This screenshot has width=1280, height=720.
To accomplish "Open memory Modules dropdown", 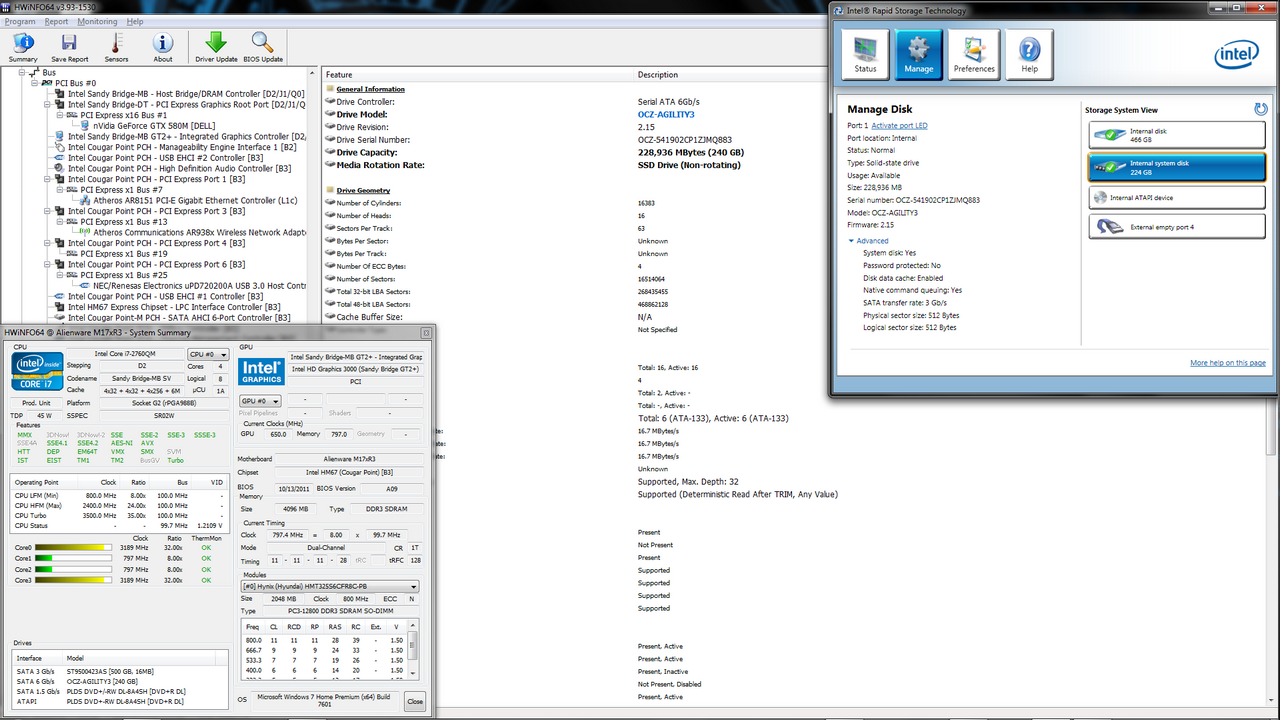I will click(x=329, y=586).
